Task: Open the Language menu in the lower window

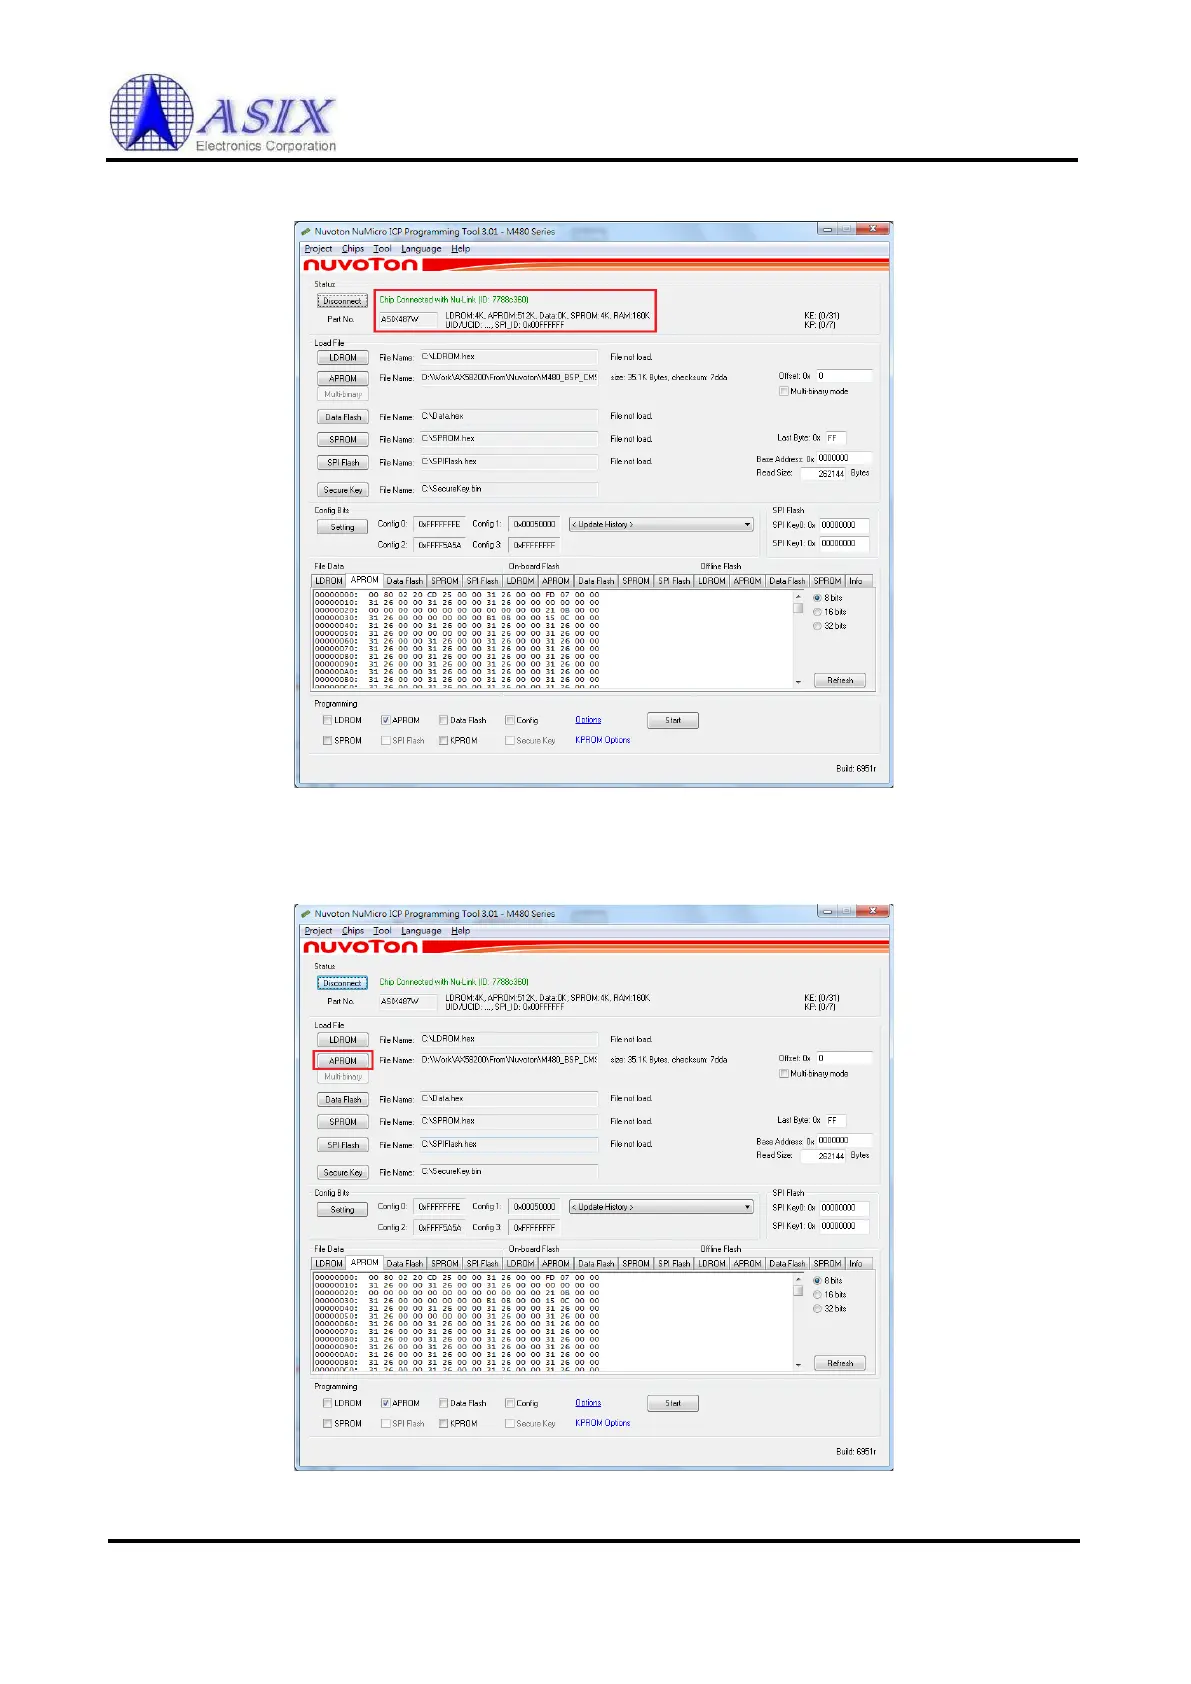Action: point(421,931)
